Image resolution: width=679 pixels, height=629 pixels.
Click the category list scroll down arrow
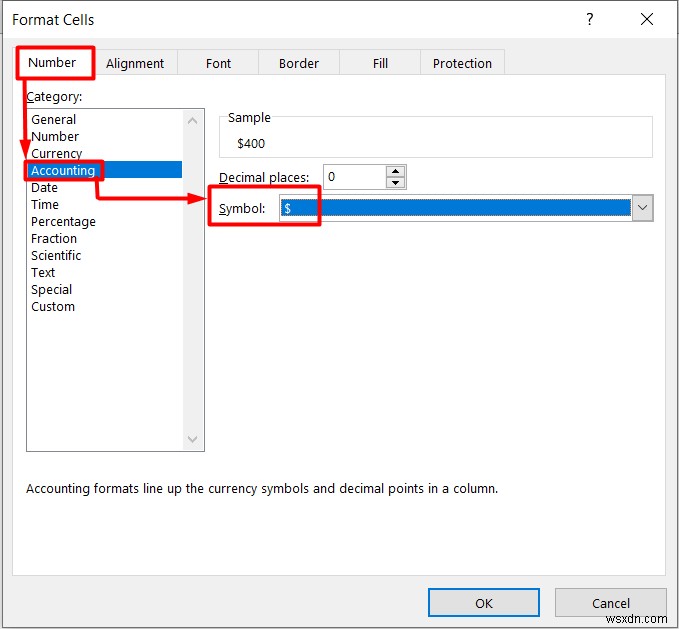coord(193,439)
